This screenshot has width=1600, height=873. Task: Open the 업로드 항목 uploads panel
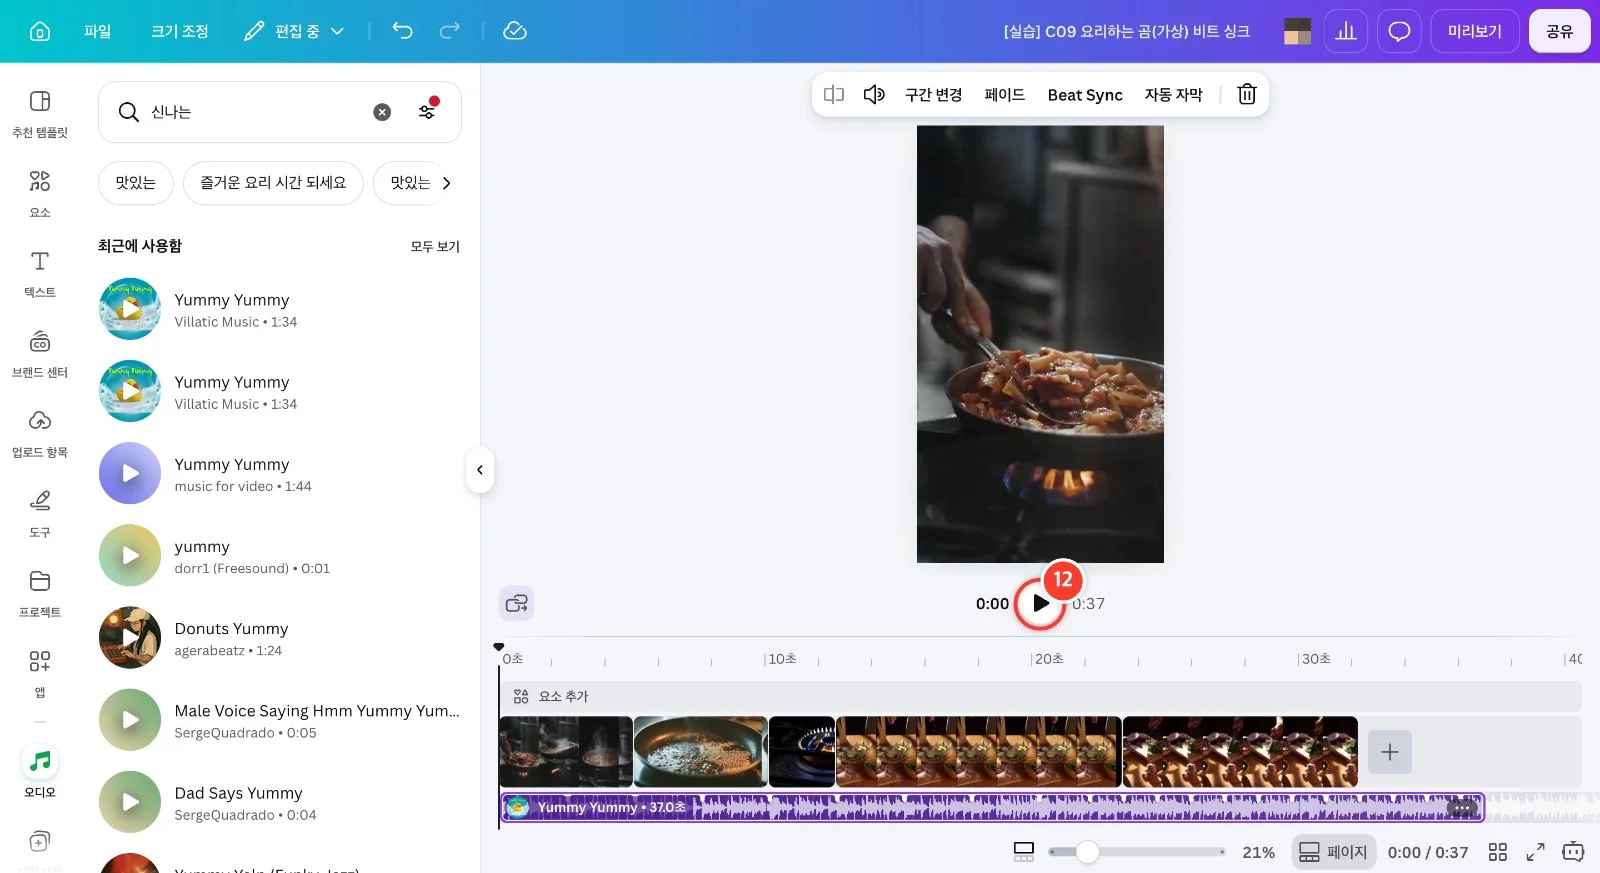tap(40, 433)
